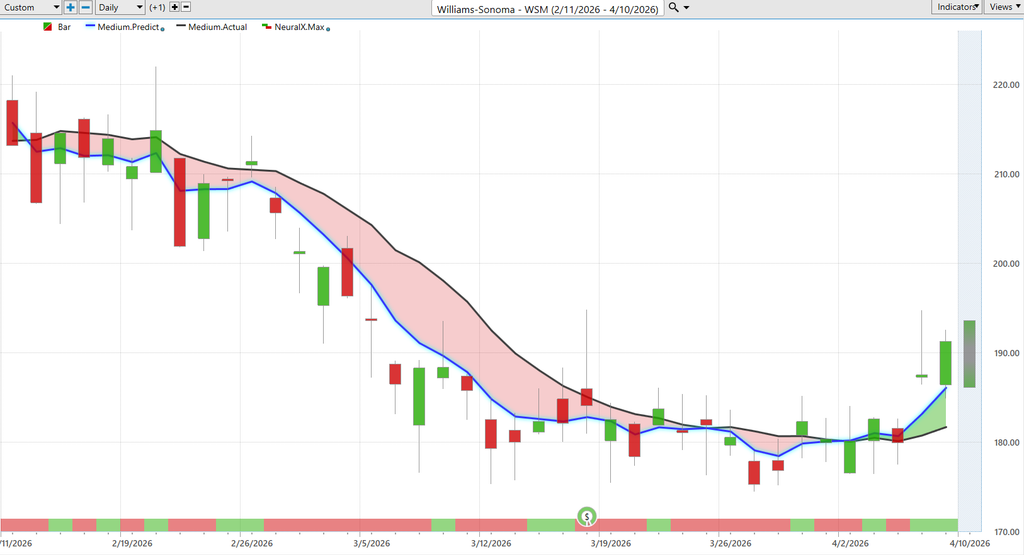Screen dimensions: 1024x555
Task: Click the black plus forecast-days button
Action: (174, 7)
